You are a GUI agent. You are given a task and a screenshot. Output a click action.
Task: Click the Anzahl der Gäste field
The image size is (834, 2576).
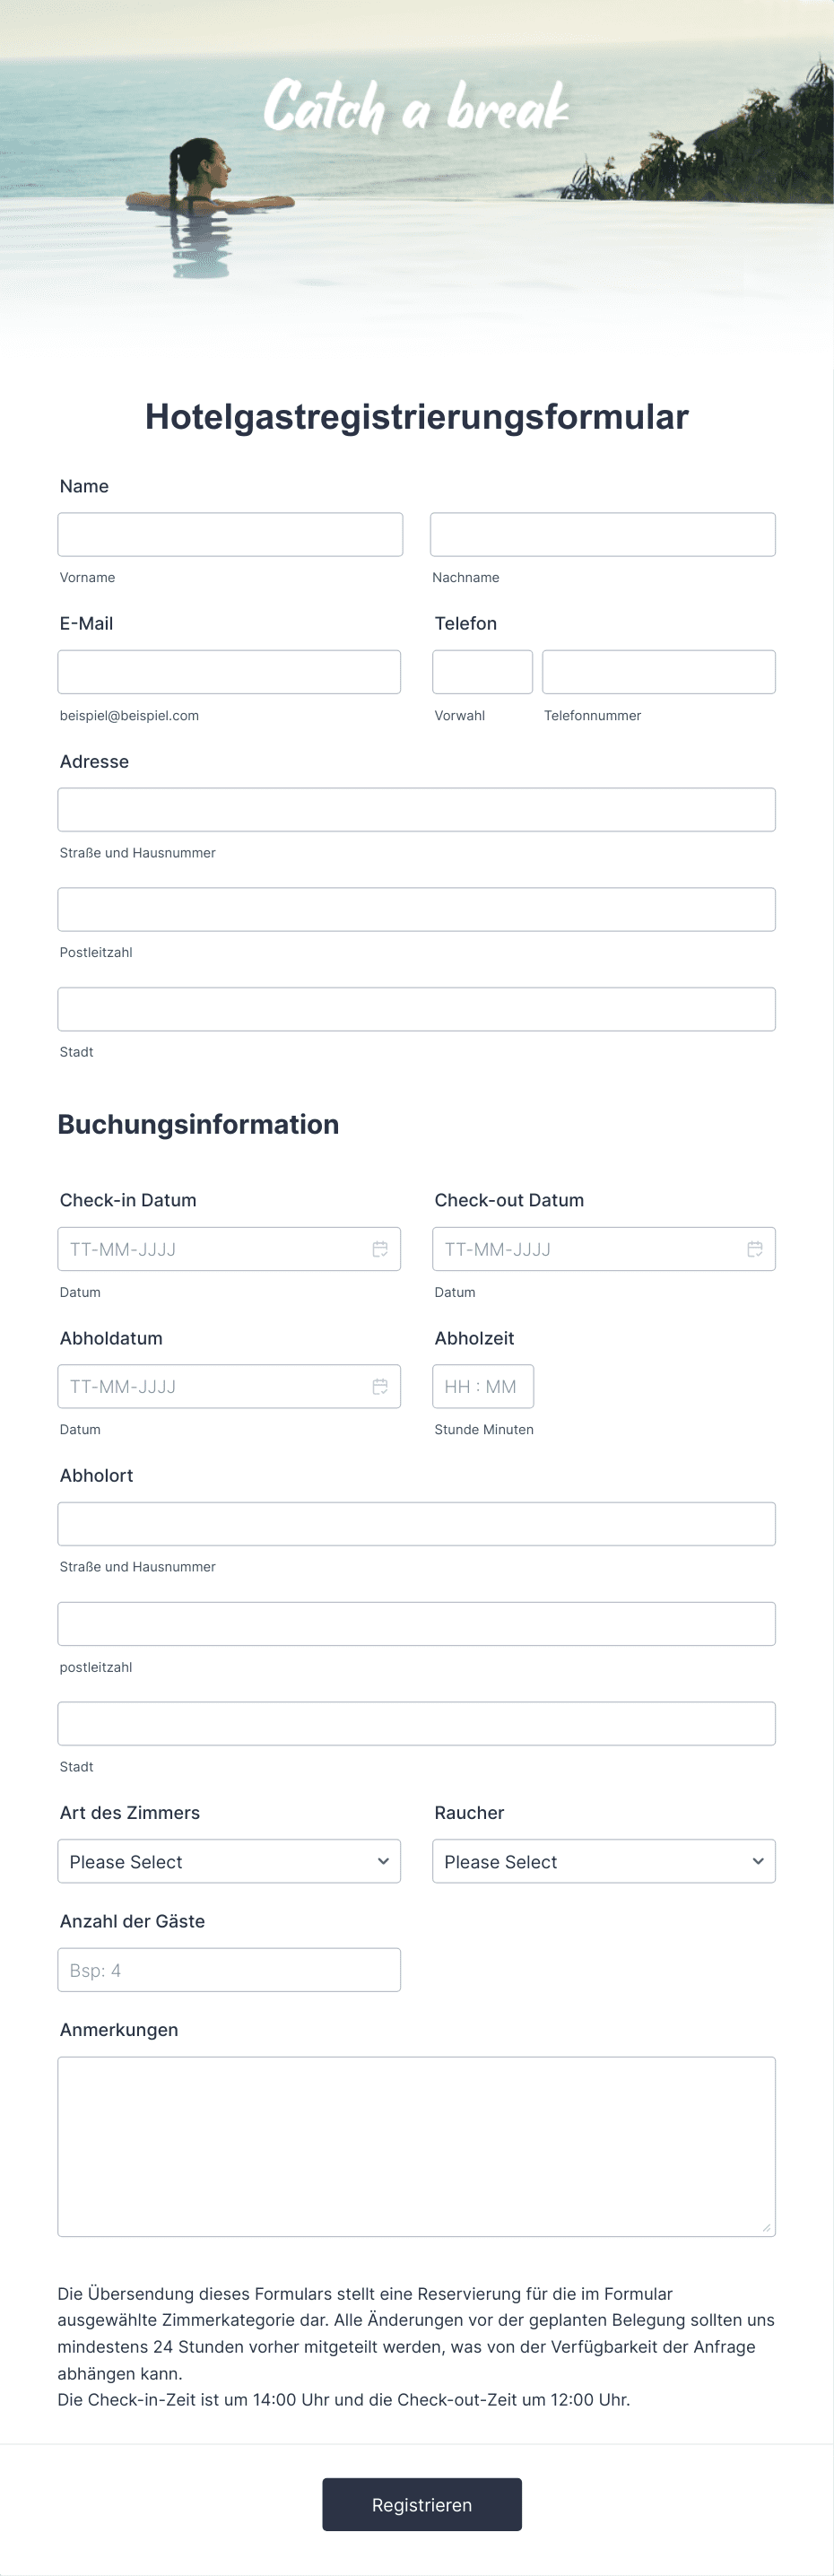point(229,1969)
